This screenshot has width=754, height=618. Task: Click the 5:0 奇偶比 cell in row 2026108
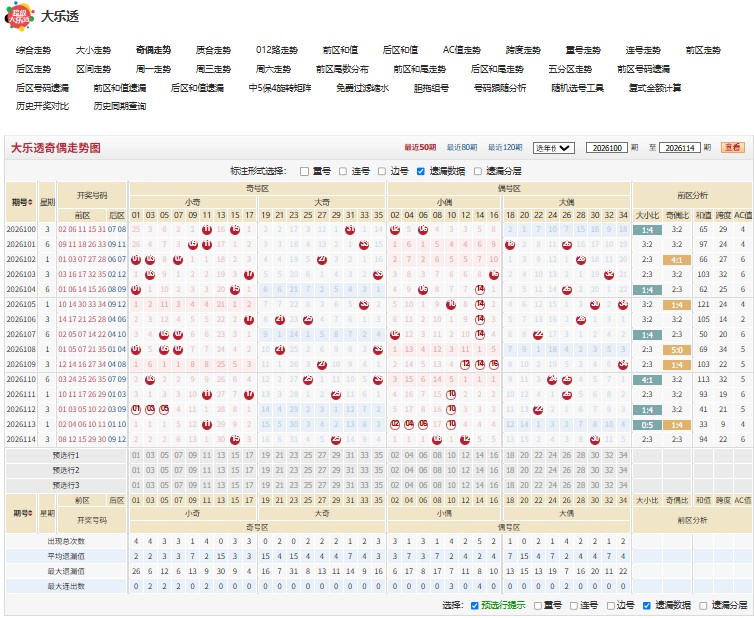pos(677,350)
